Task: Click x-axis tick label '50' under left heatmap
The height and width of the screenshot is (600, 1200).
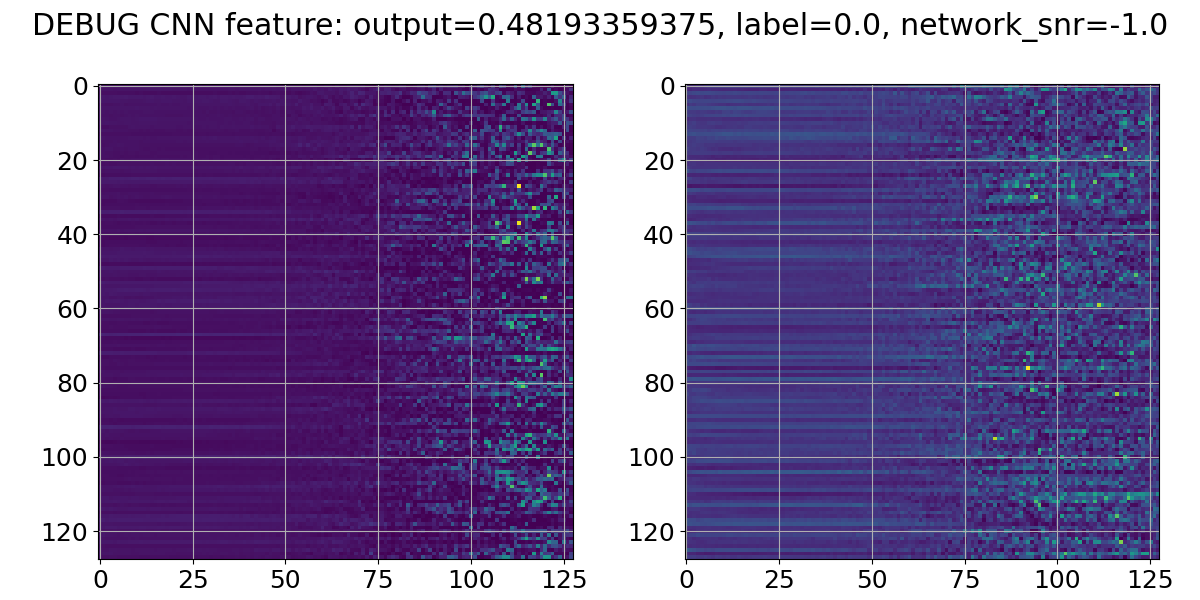Action: 286,579
